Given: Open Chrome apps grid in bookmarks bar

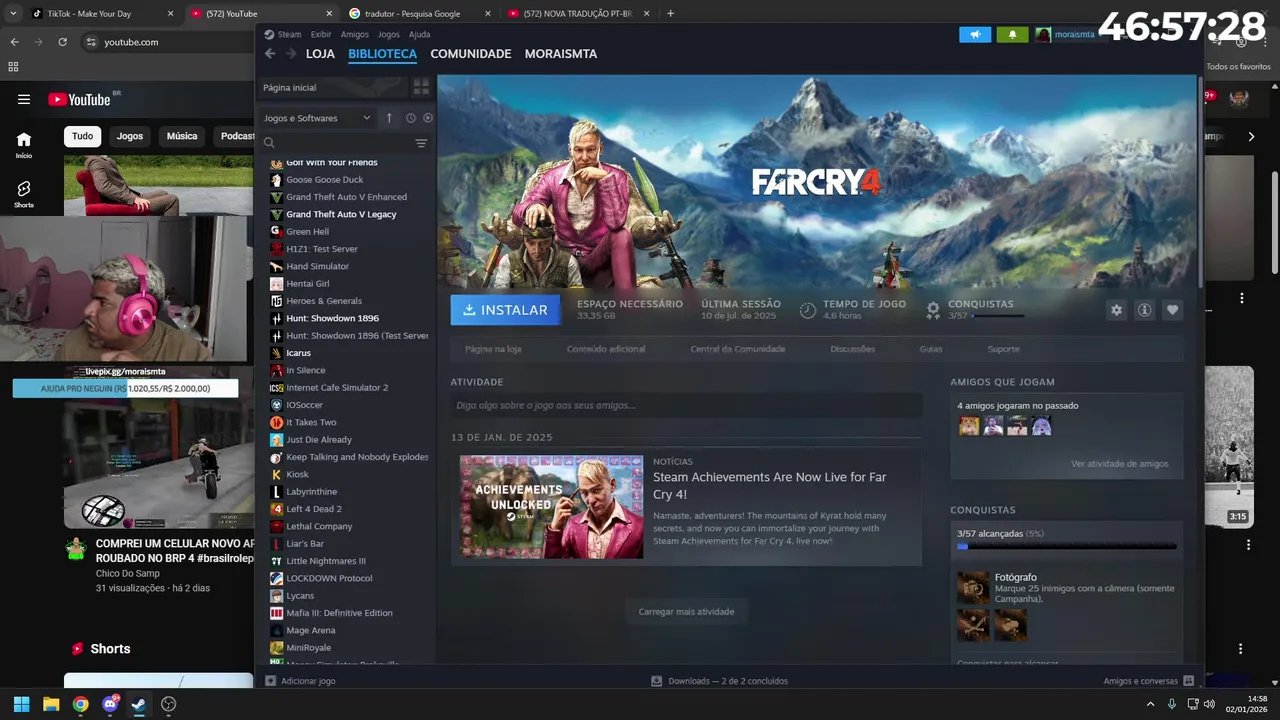Looking at the screenshot, I should pyautogui.click(x=13, y=67).
